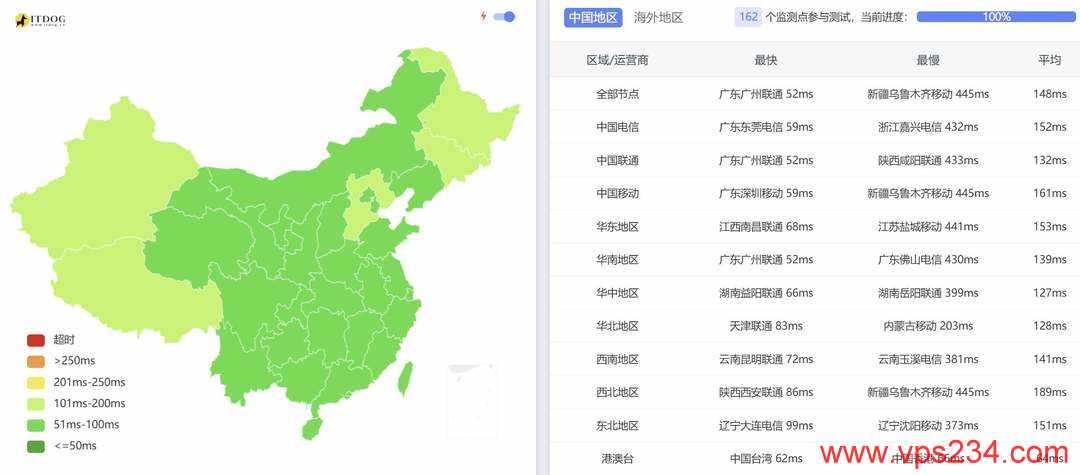The width and height of the screenshot is (1080, 475).
Task: Click 内蒙古移动 203ms cell
Action: [928, 326]
